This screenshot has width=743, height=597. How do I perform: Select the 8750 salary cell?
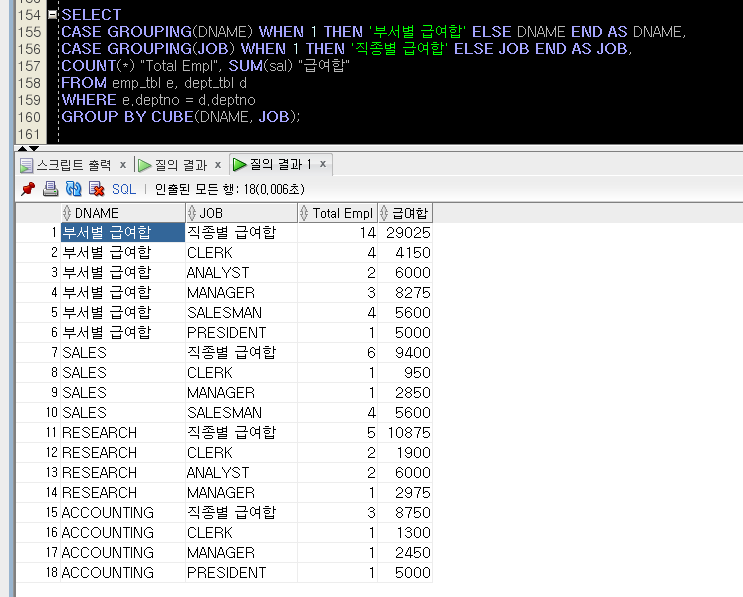click(x=406, y=513)
